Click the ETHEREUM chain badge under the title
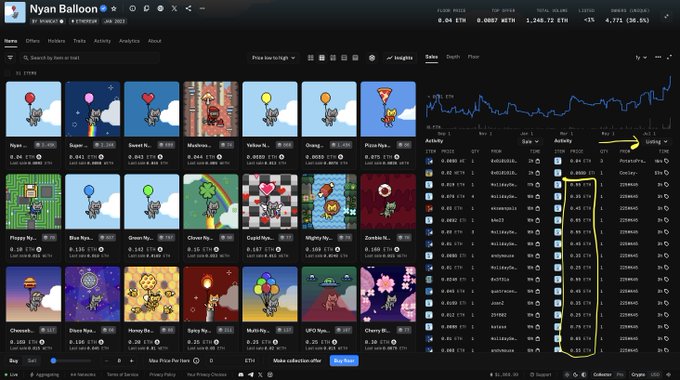 pyautogui.click(x=84, y=21)
